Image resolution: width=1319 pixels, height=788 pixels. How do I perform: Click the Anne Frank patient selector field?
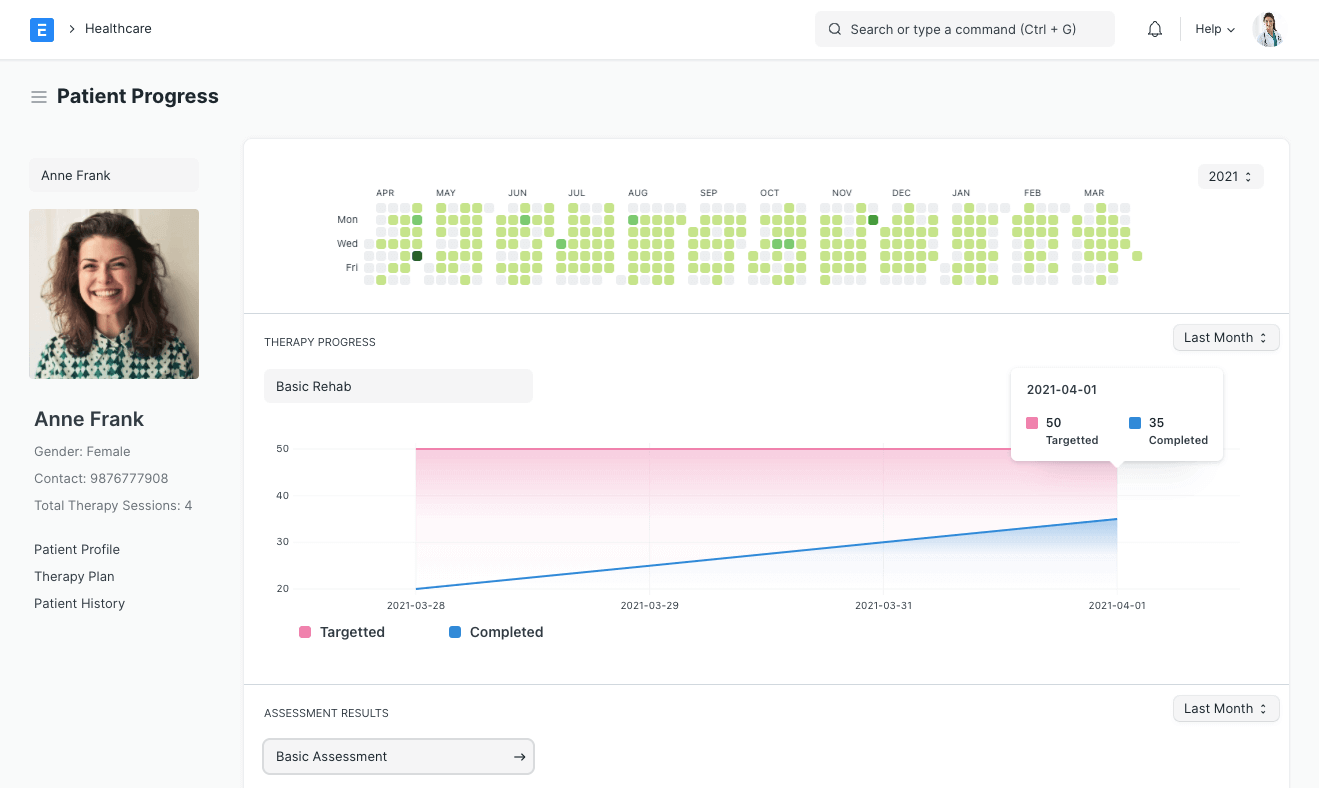(x=114, y=175)
